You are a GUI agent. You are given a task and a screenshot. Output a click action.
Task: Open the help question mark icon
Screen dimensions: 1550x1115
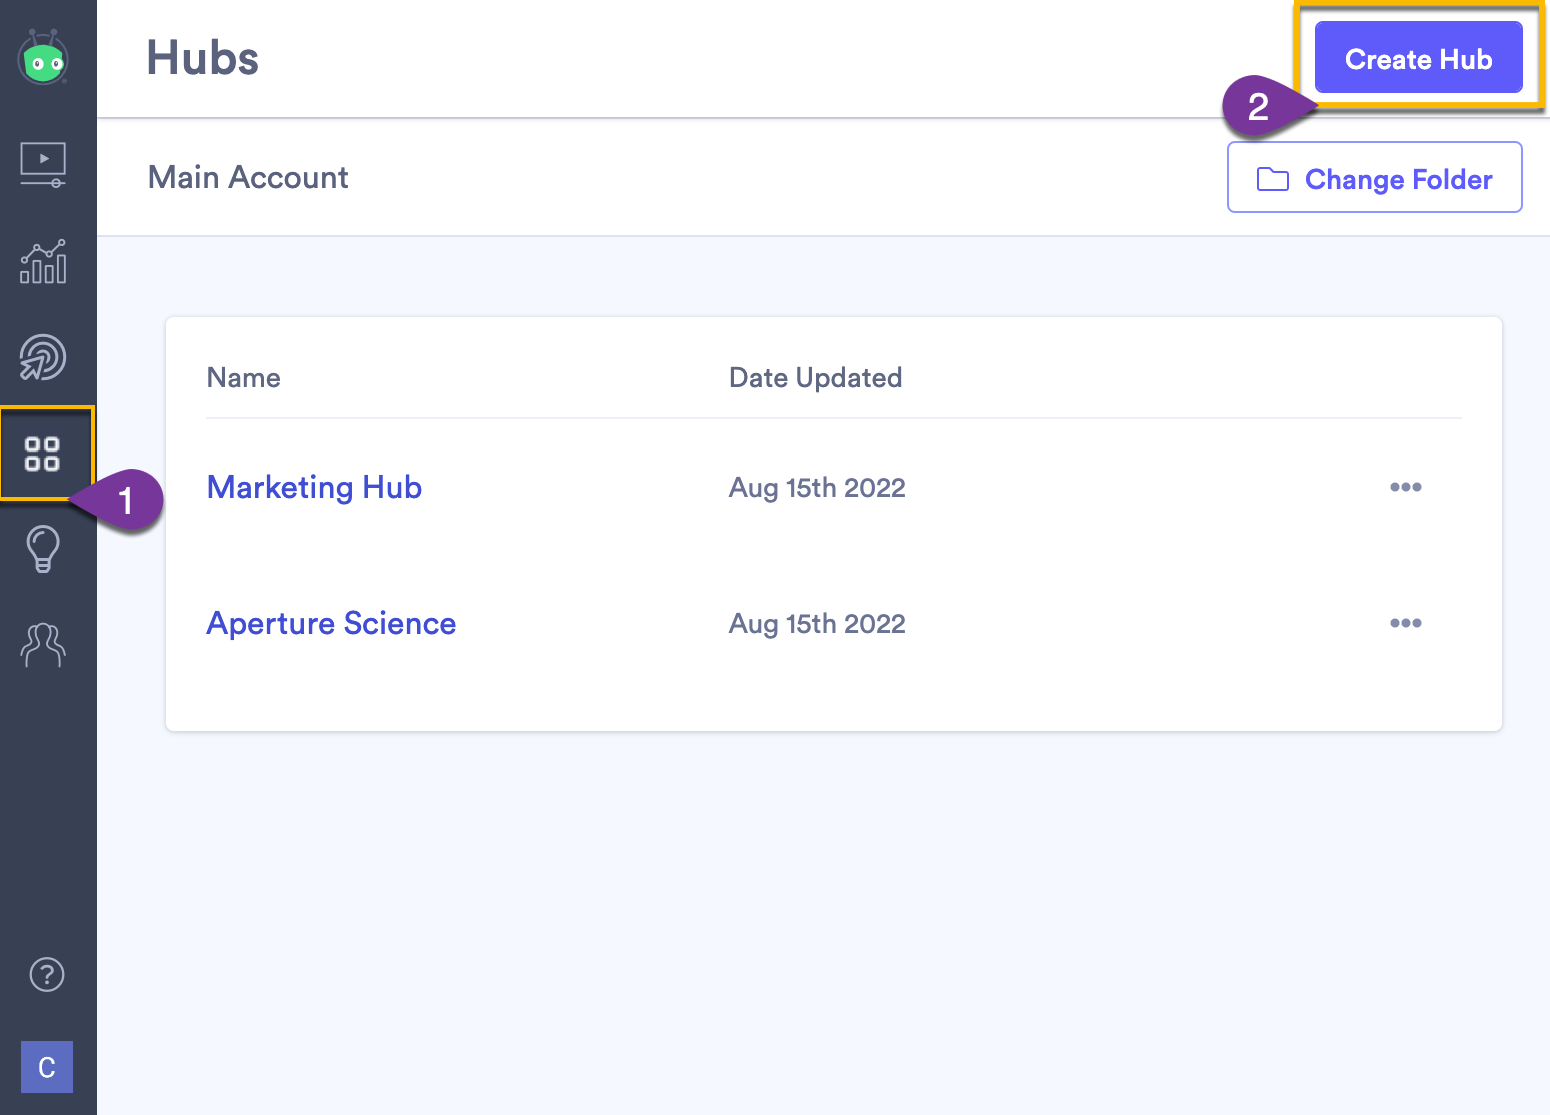tap(45, 974)
